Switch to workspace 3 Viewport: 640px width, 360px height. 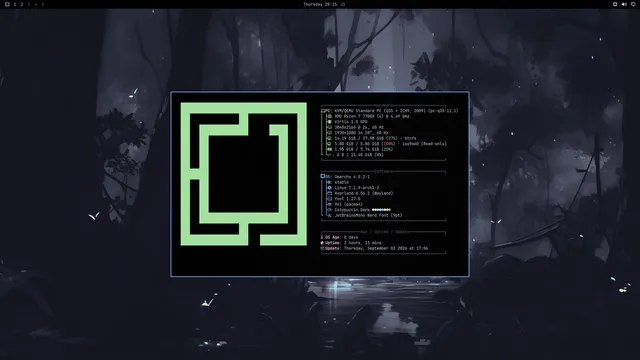29,4
